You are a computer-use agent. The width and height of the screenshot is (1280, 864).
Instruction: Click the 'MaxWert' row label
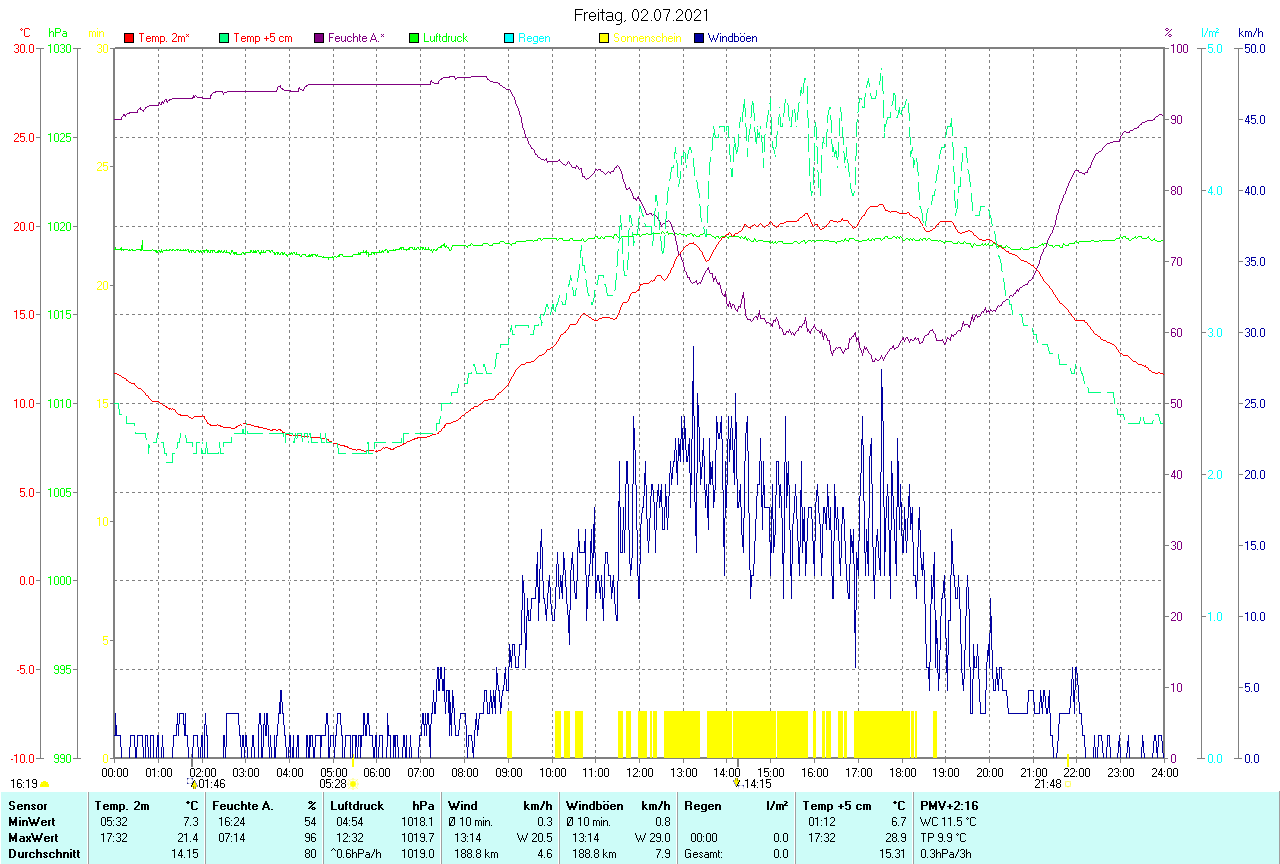(32, 837)
